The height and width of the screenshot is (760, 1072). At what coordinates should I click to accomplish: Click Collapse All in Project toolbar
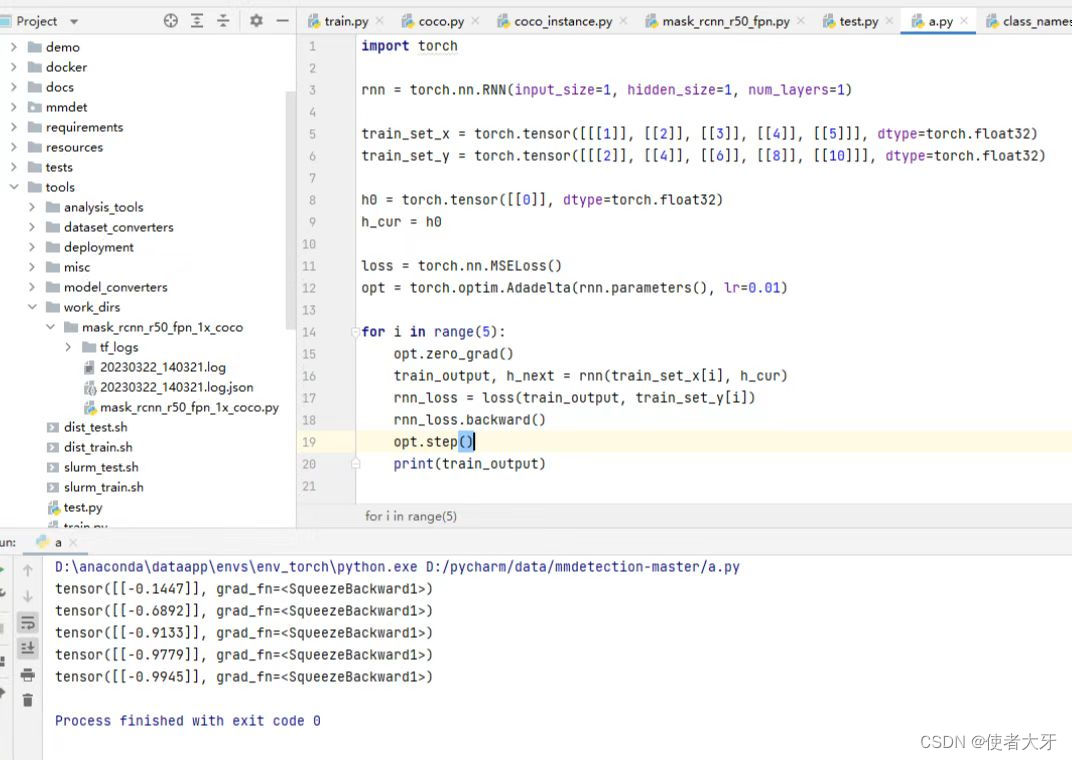(223, 21)
